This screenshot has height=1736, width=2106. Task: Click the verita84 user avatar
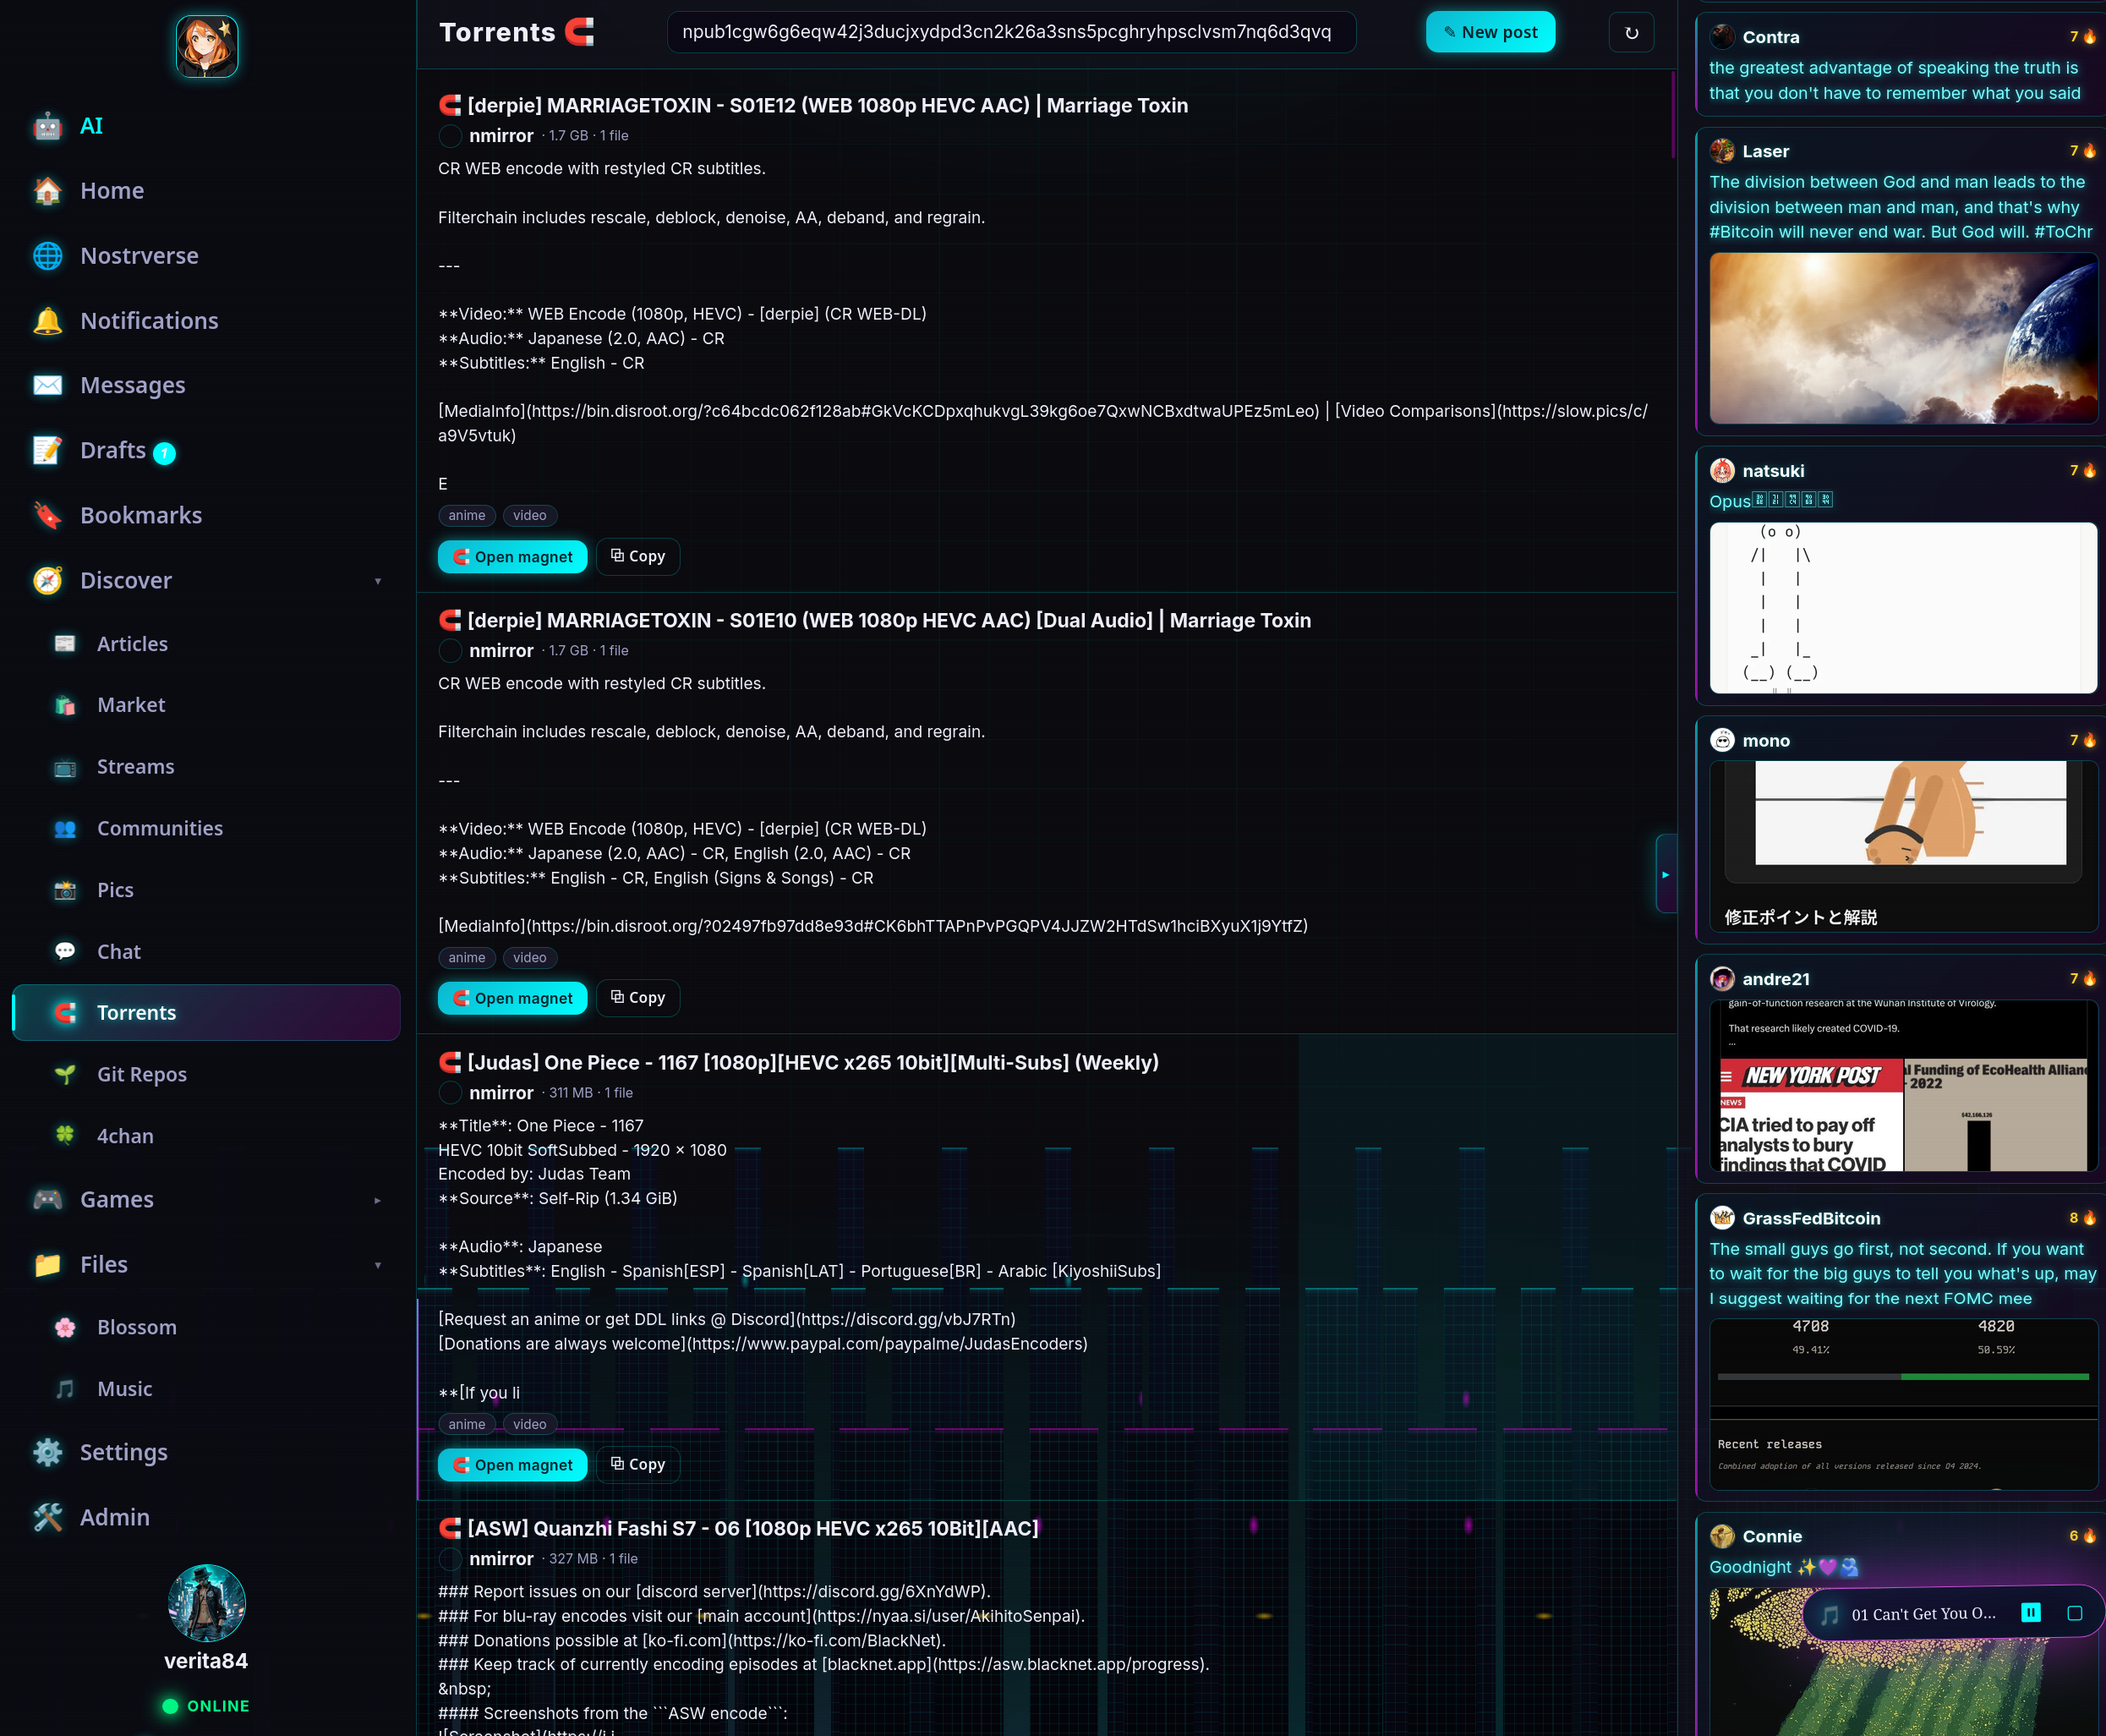click(207, 1603)
